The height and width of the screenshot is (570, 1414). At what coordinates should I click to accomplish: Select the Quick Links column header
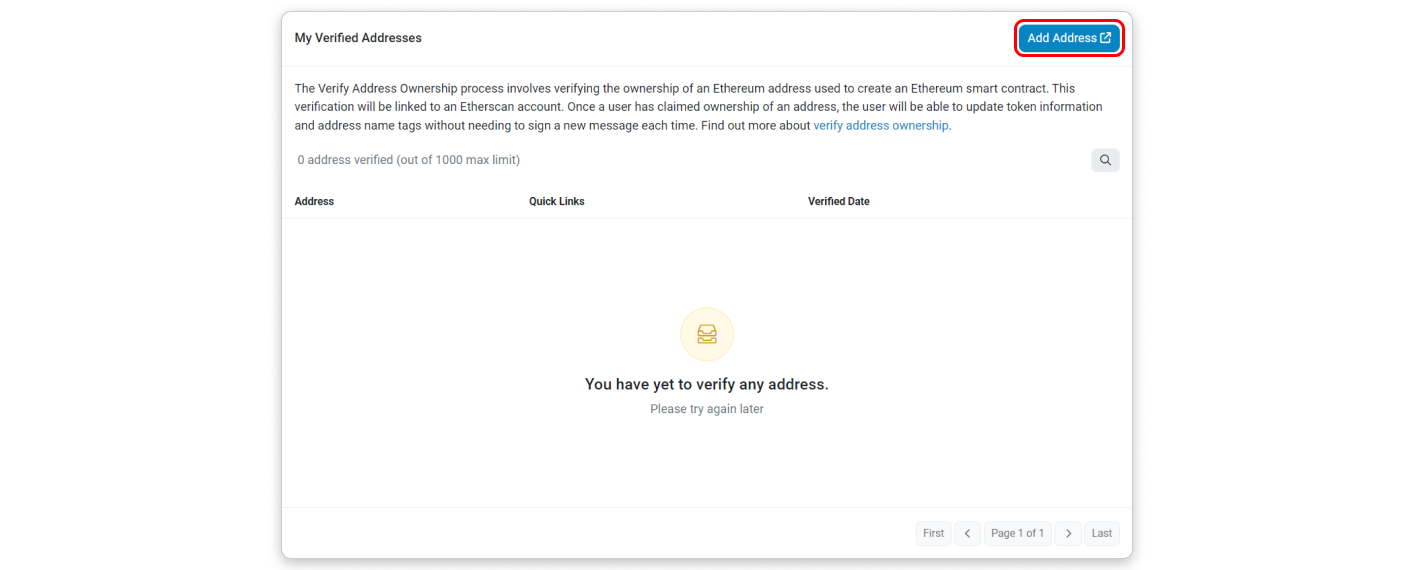click(557, 201)
